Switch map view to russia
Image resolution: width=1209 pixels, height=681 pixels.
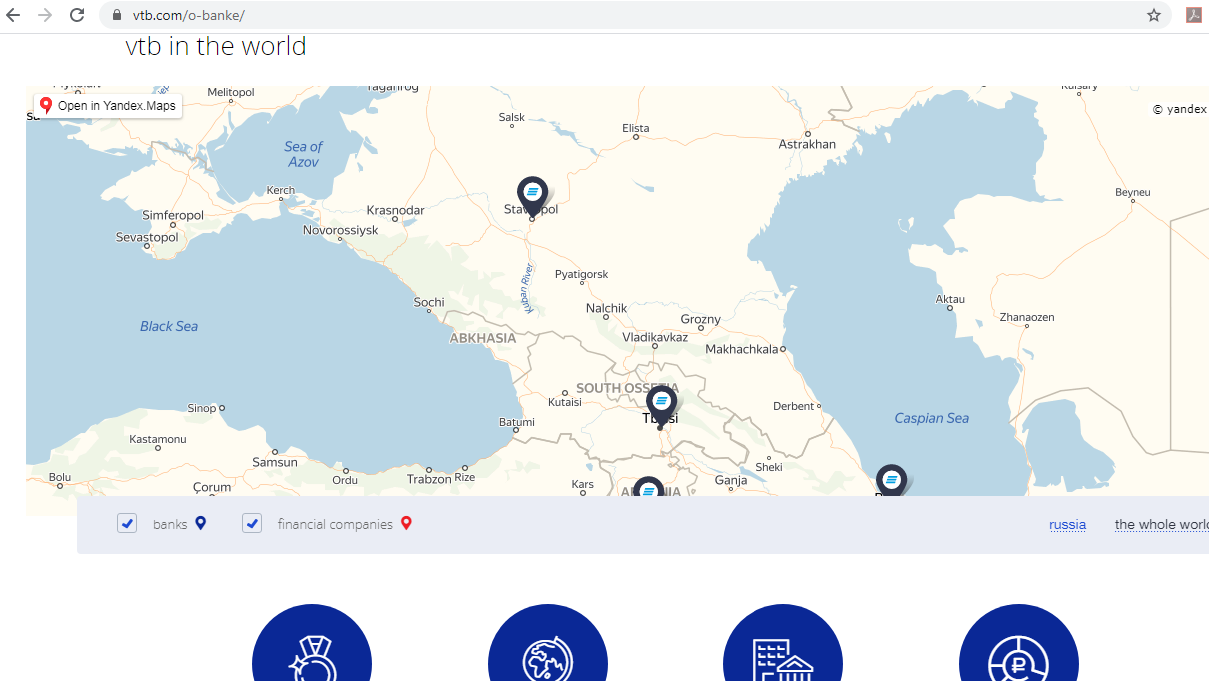click(x=1067, y=524)
